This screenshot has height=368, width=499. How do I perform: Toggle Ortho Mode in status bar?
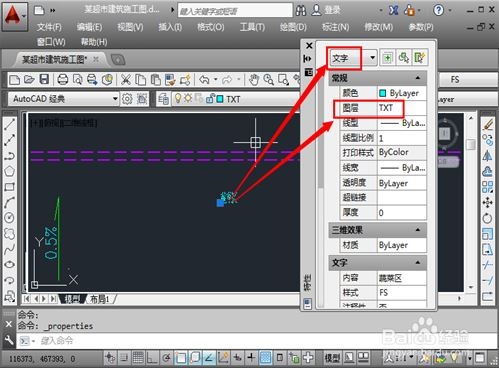point(152,358)
